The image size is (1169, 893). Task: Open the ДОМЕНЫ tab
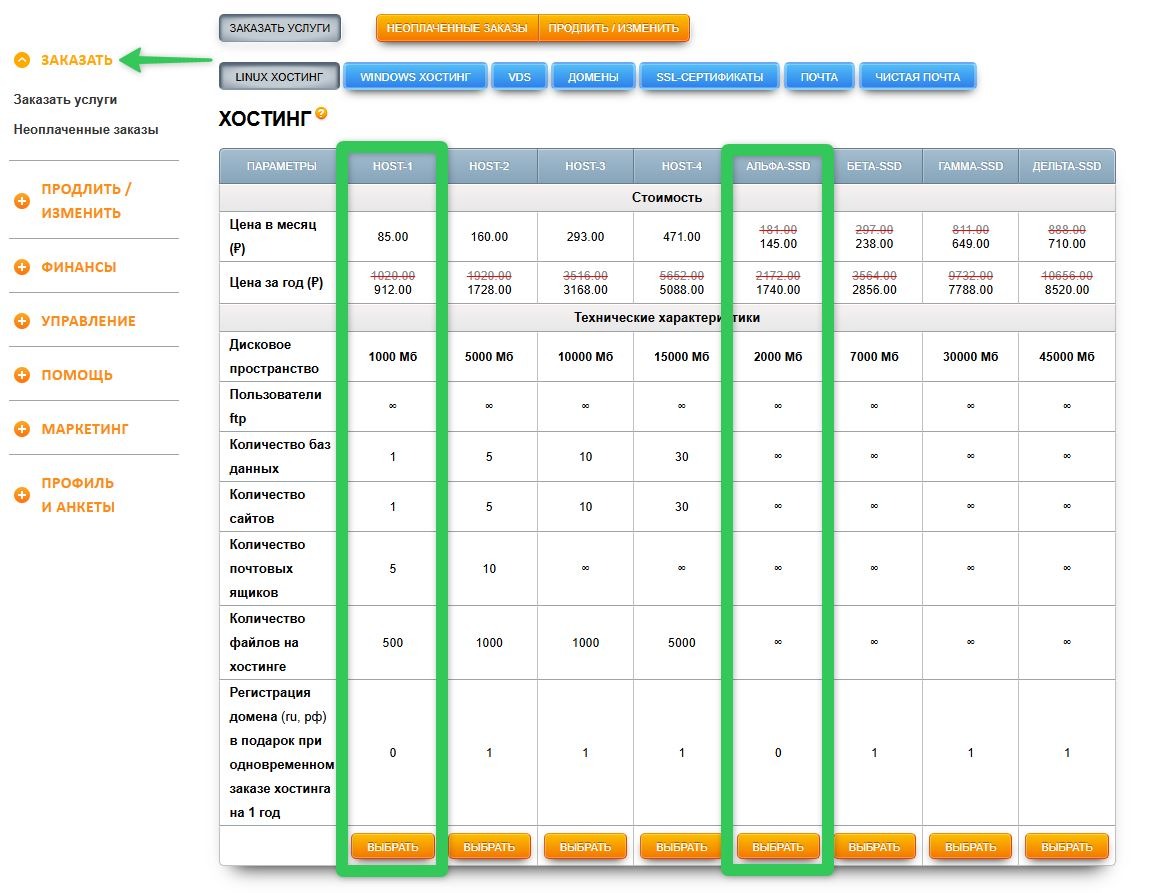[x=593, y=77]
